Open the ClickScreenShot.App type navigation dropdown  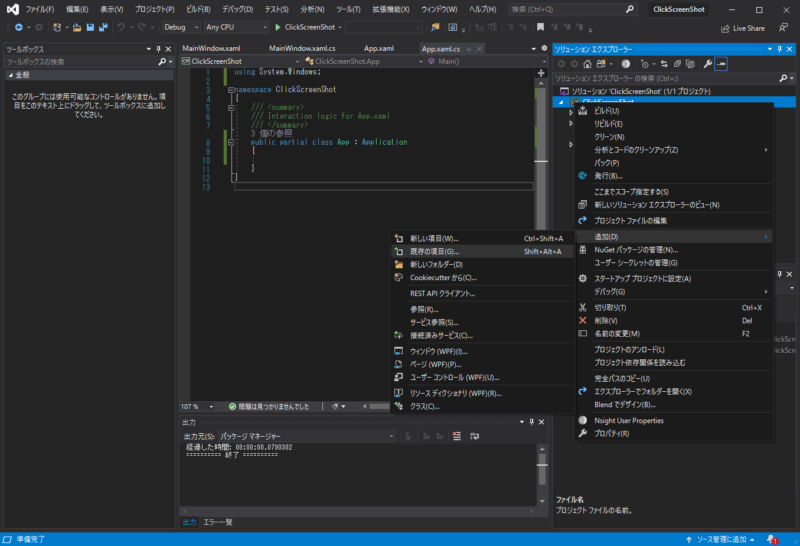pyautogui.click(x=363, y=61)
